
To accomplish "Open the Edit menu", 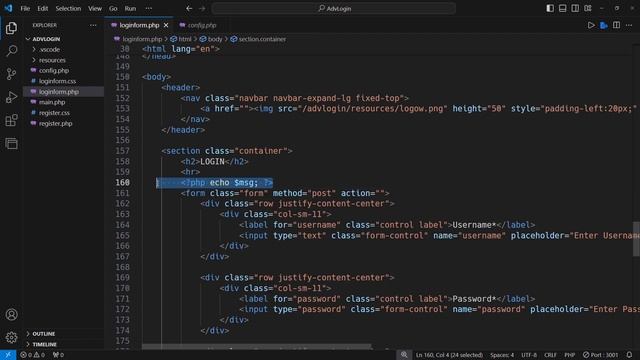I will [x=42, y=8].
